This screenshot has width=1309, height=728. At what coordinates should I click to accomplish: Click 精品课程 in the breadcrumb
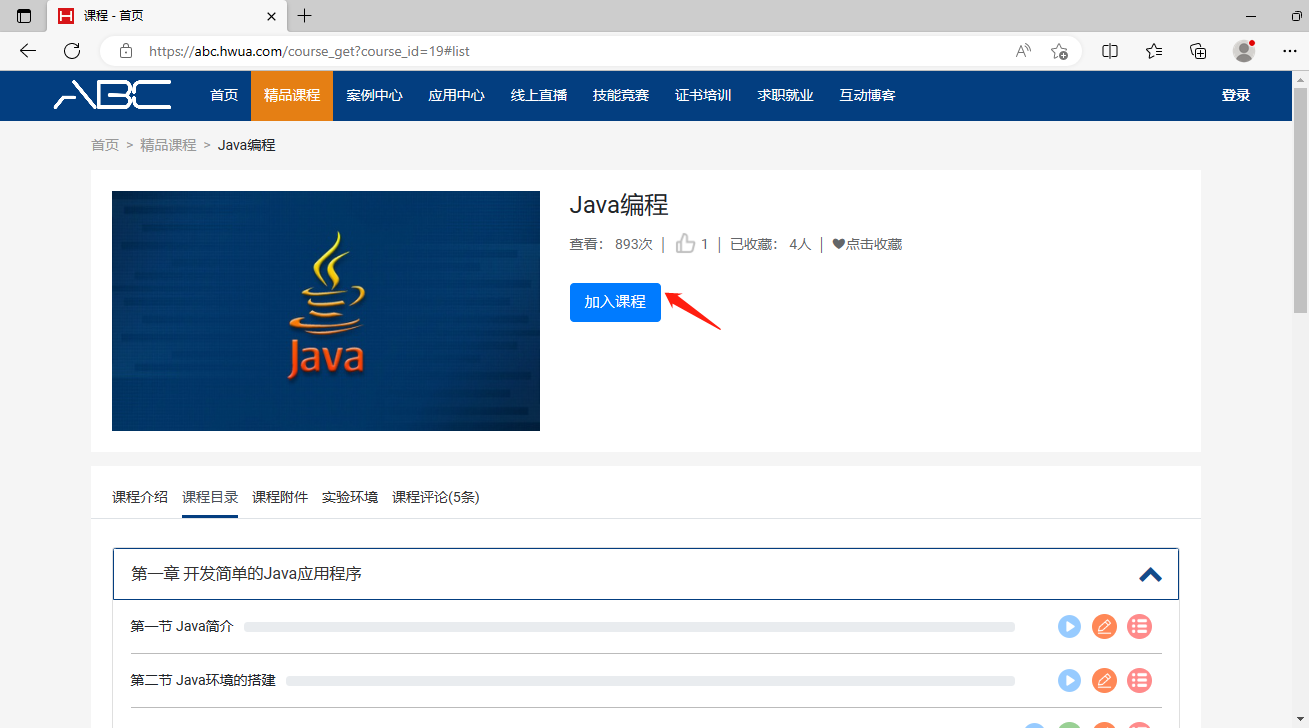tap(168, 145)
